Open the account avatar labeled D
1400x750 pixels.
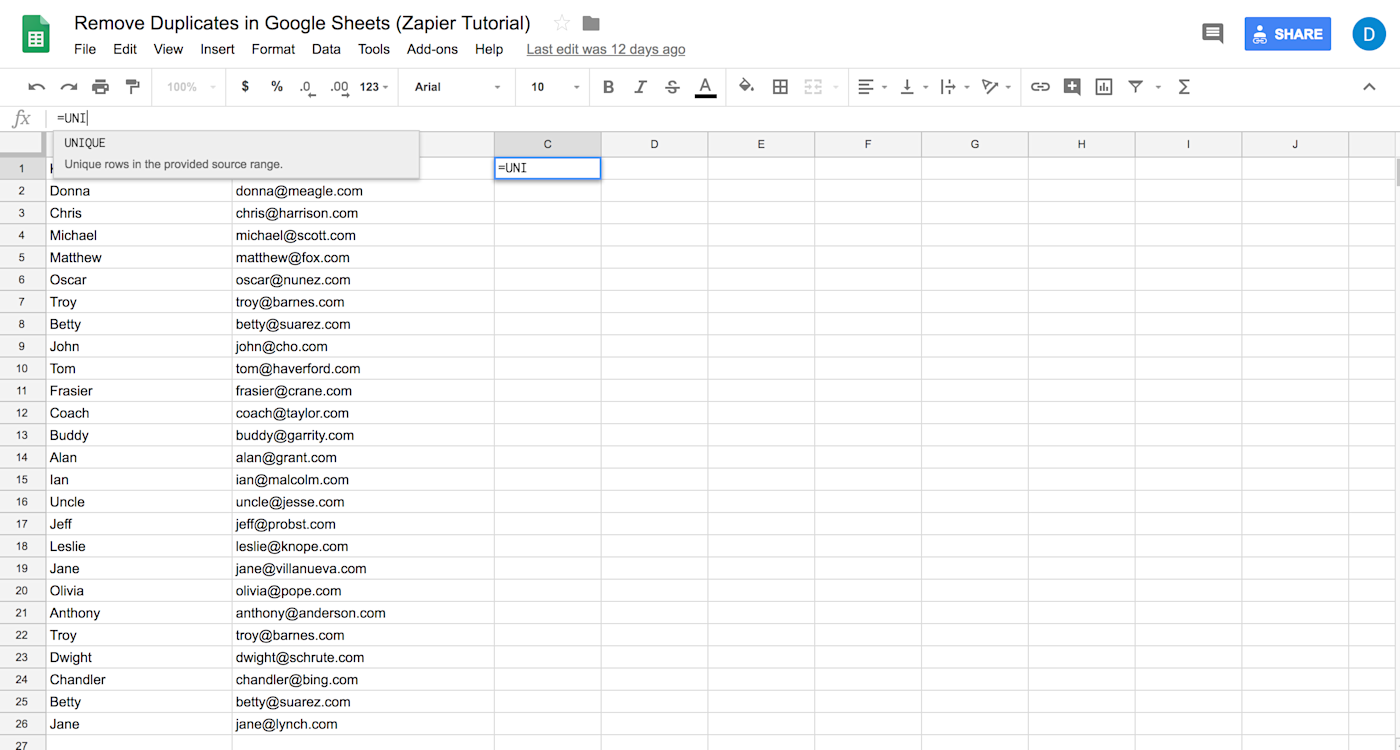pyautogui.click(x=1369, y=34)
